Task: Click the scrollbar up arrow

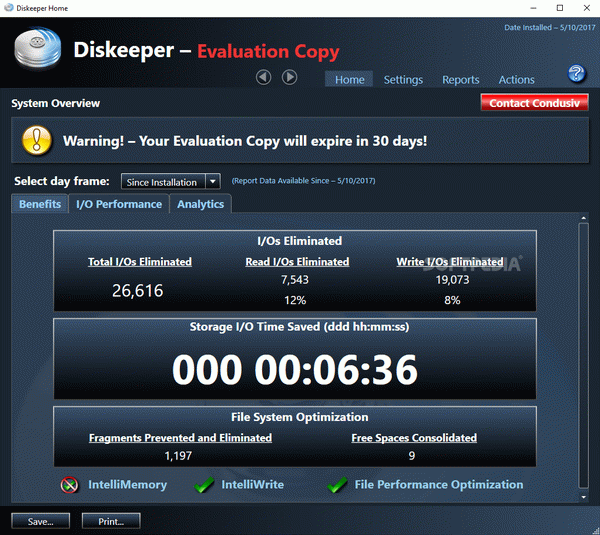Action: 584,218
